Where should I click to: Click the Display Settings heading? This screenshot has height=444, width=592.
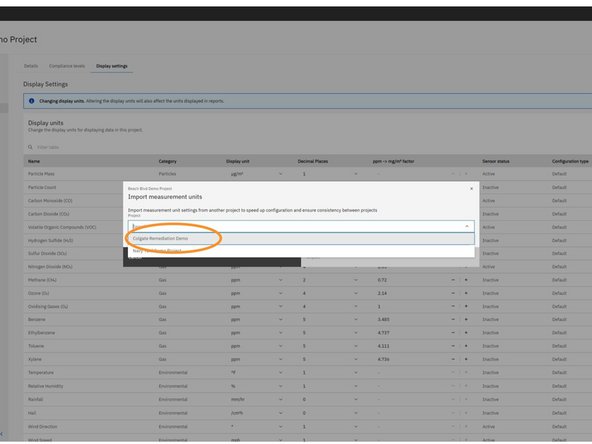(x=46, y=84)
